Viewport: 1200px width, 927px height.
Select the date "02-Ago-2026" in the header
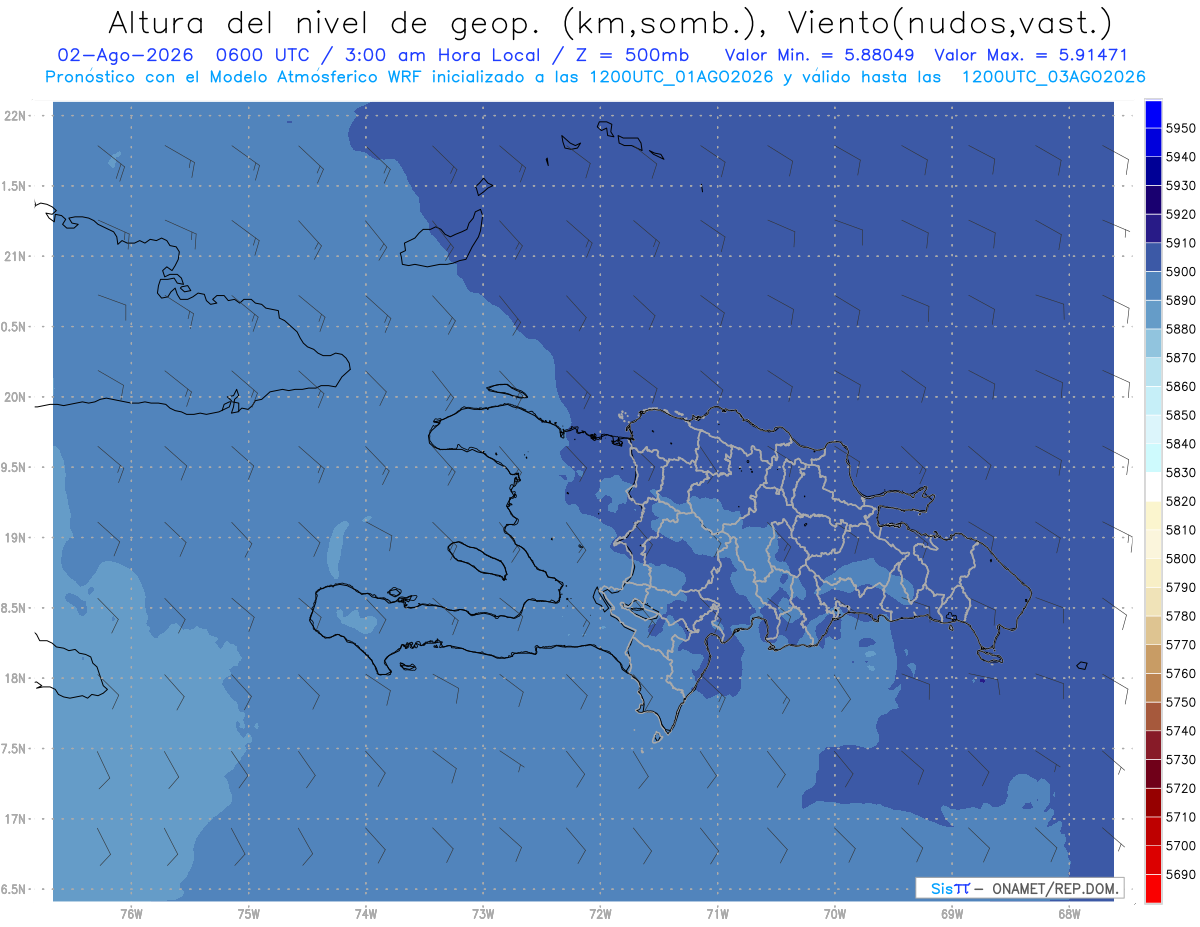pos(123,56)
